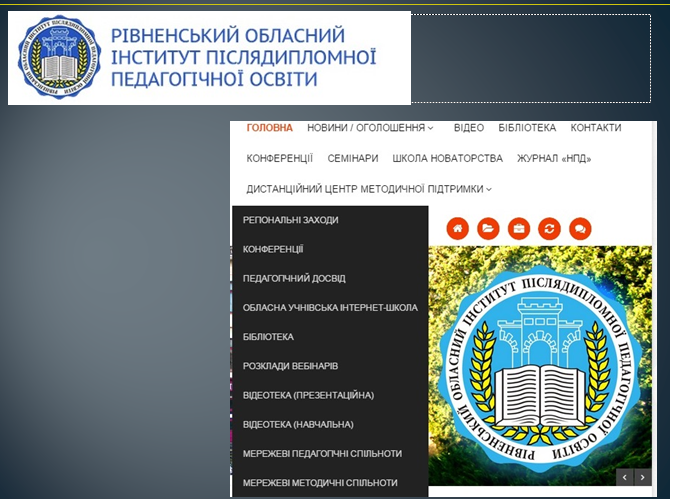
Task: Click the orange chat bubbles circle icon
Action: point(580,228)
